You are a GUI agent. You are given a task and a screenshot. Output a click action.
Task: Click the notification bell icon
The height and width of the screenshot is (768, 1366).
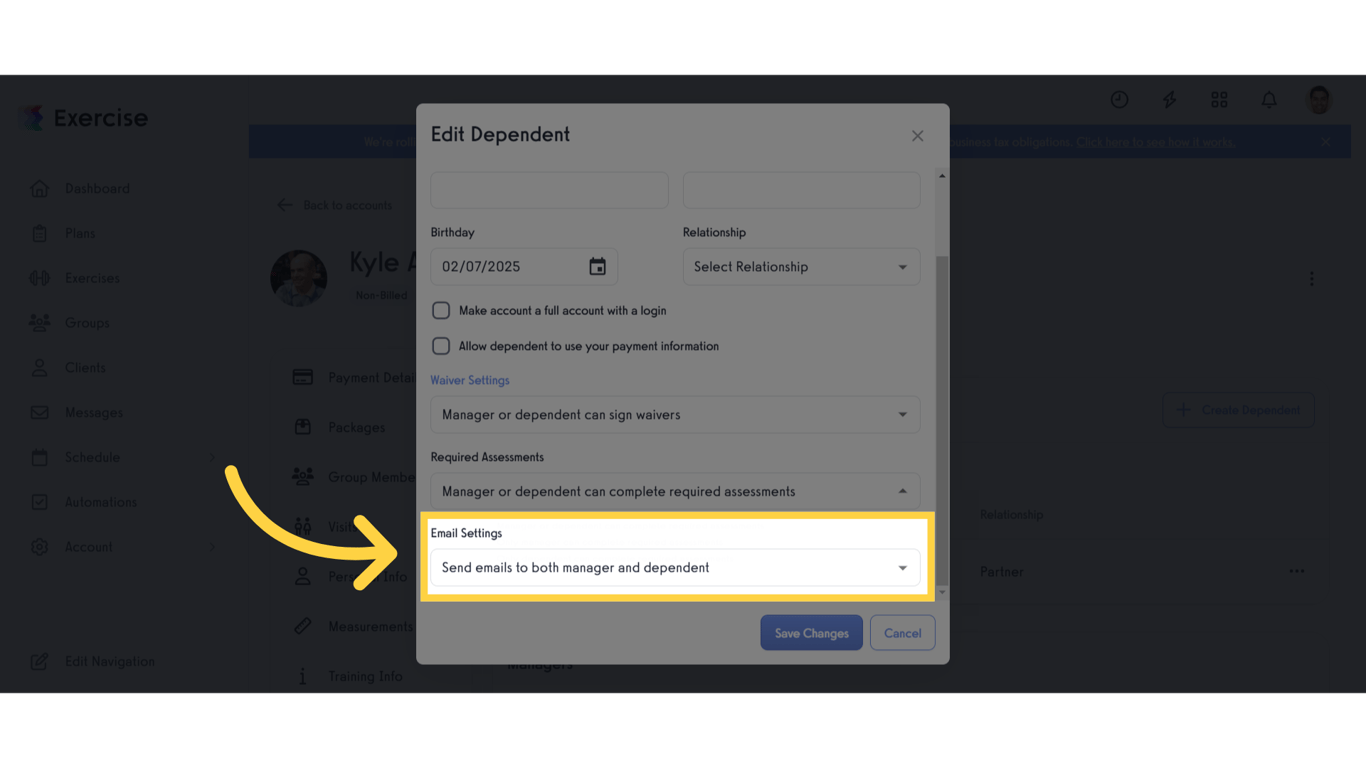pos(1268,100)
